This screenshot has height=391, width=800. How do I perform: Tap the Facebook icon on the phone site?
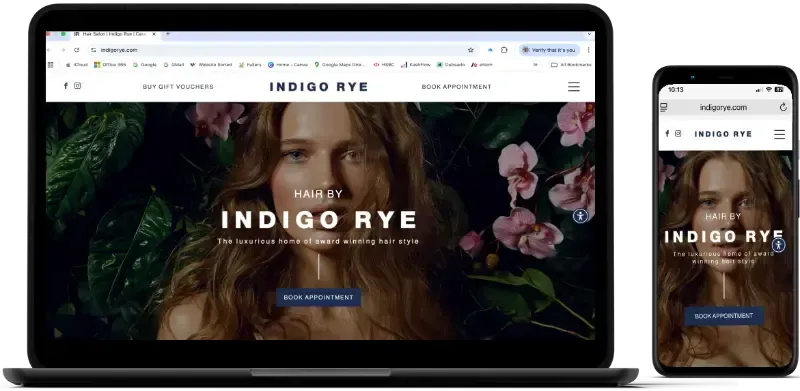(667, 134)
